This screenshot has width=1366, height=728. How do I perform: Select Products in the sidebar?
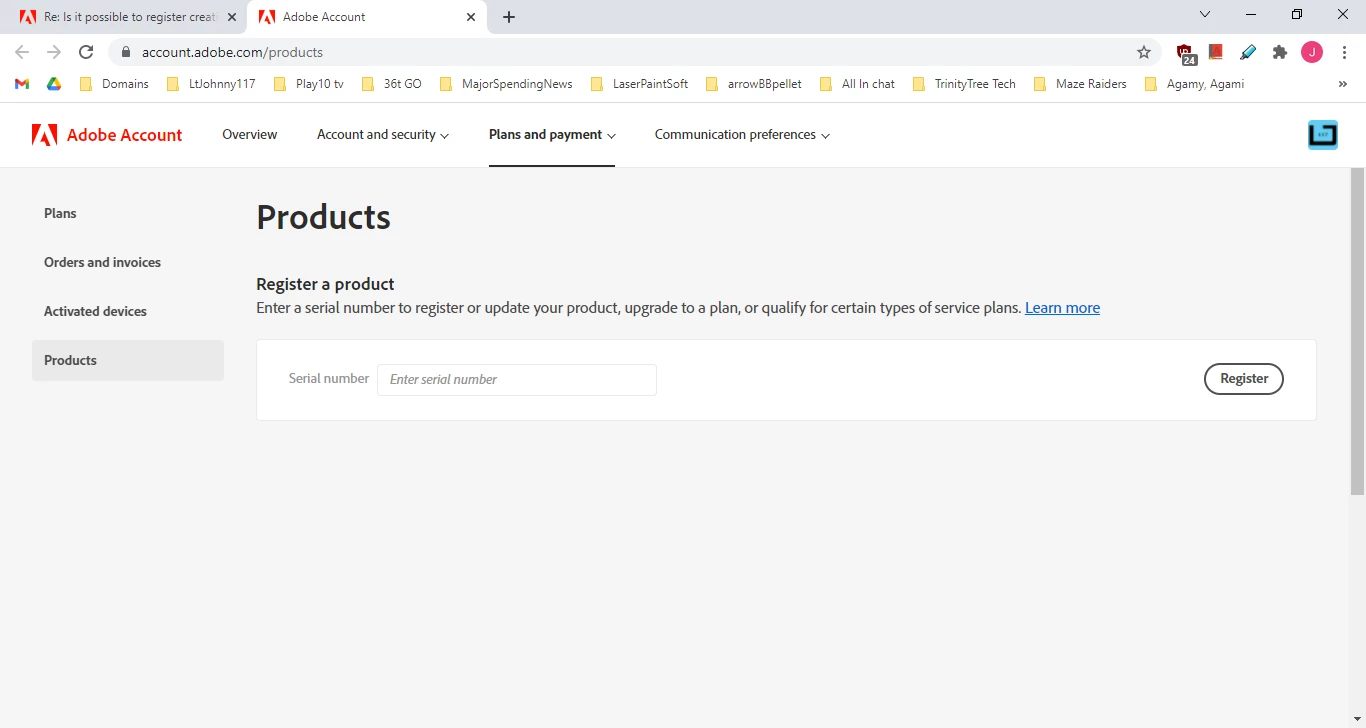pyautogui.click(x=128, y=360)
